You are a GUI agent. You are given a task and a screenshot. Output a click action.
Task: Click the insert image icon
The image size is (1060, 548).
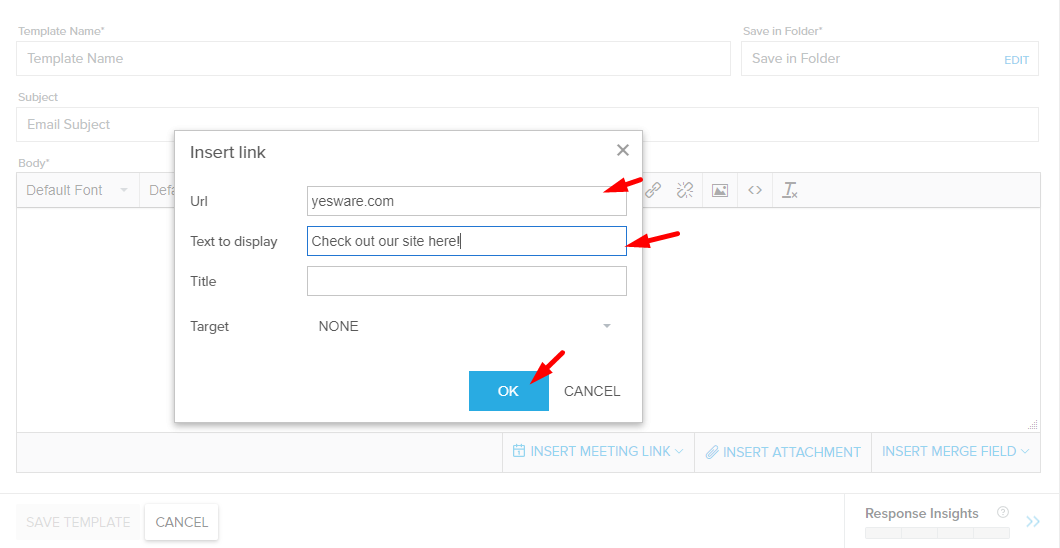tap(720, 190)
